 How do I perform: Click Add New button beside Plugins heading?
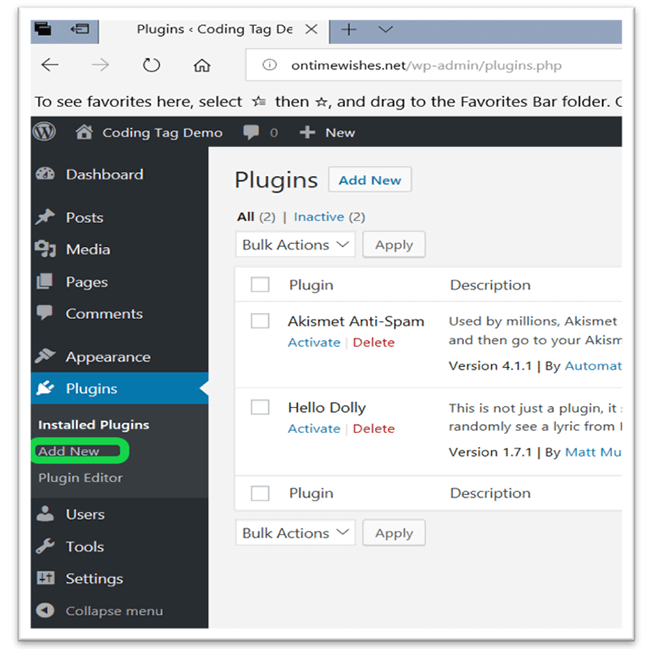coord(369,180)
